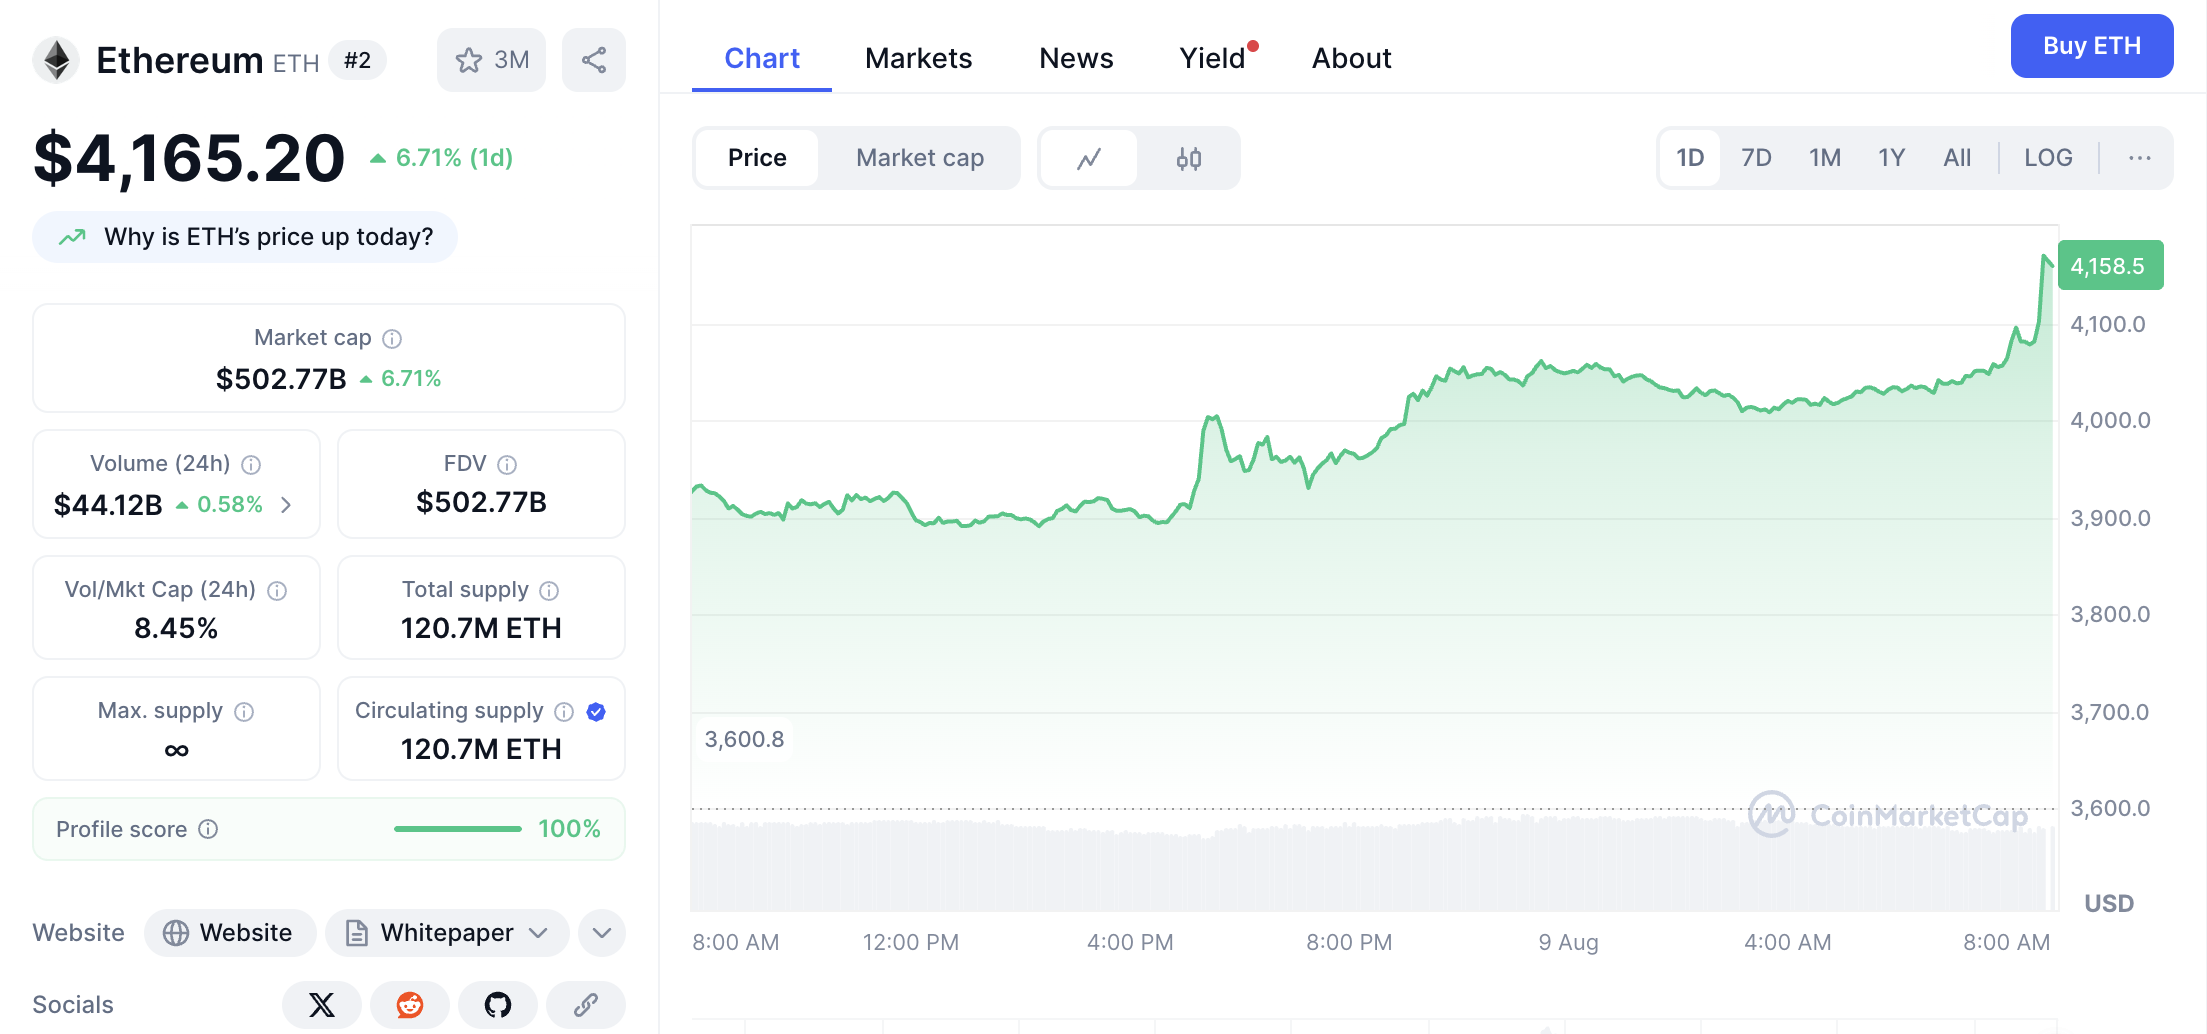Open the About tab
Screen dimensions: 2207x1034
1351,58
